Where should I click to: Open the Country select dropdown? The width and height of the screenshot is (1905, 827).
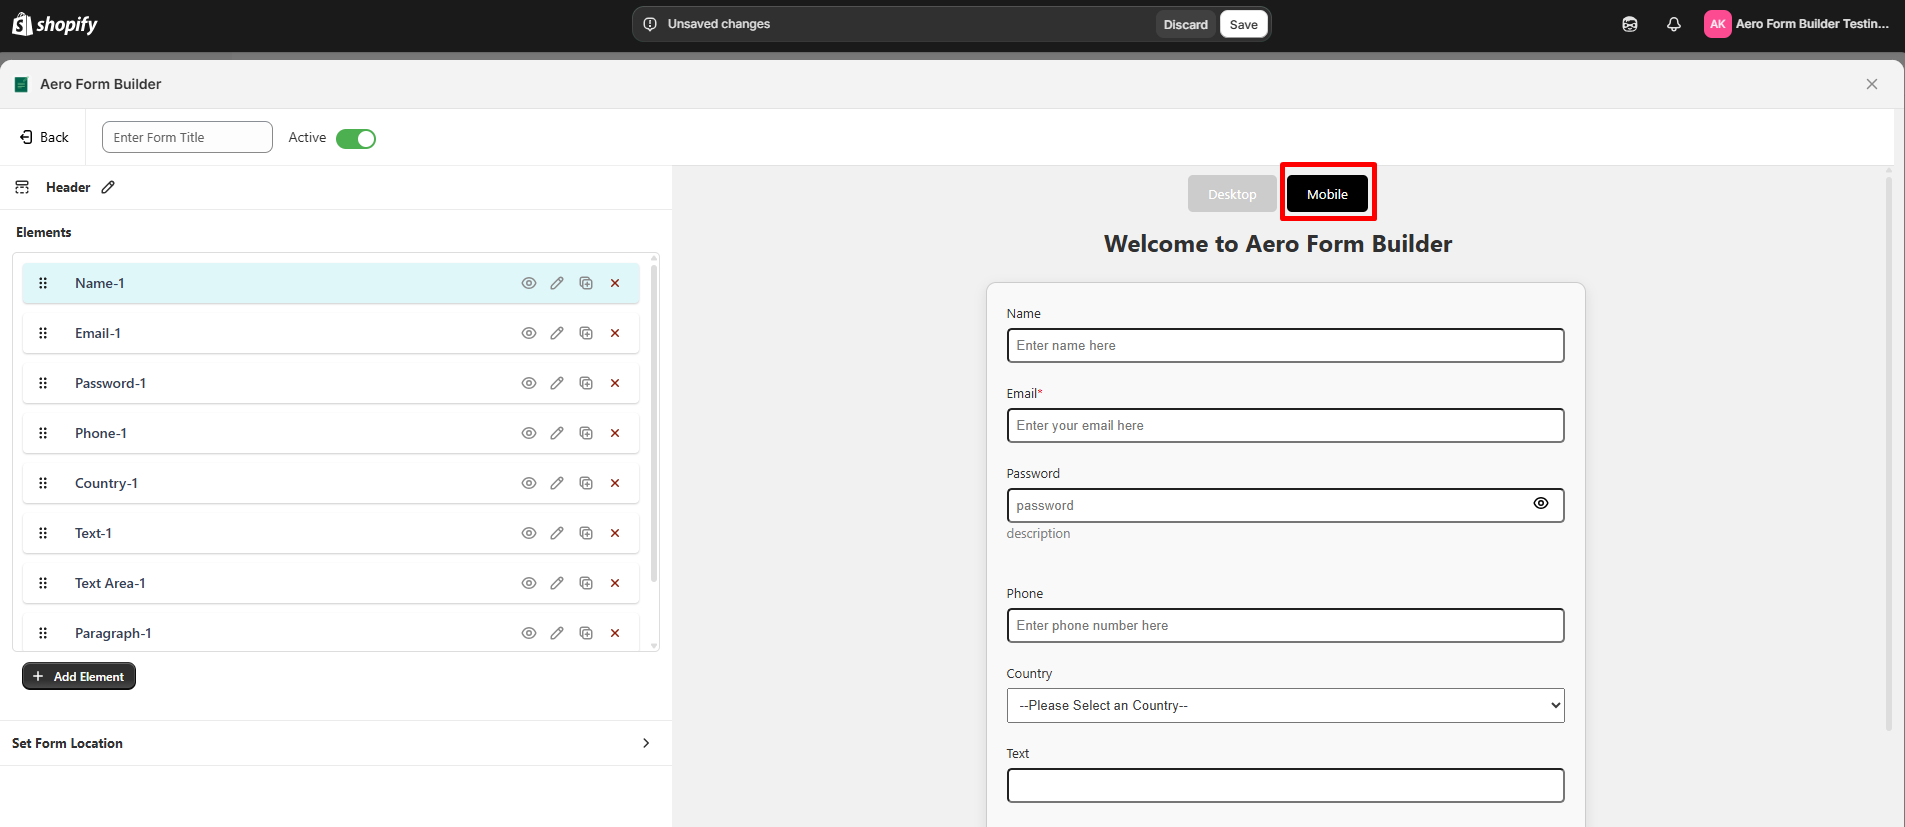(x=1285, y=705)
